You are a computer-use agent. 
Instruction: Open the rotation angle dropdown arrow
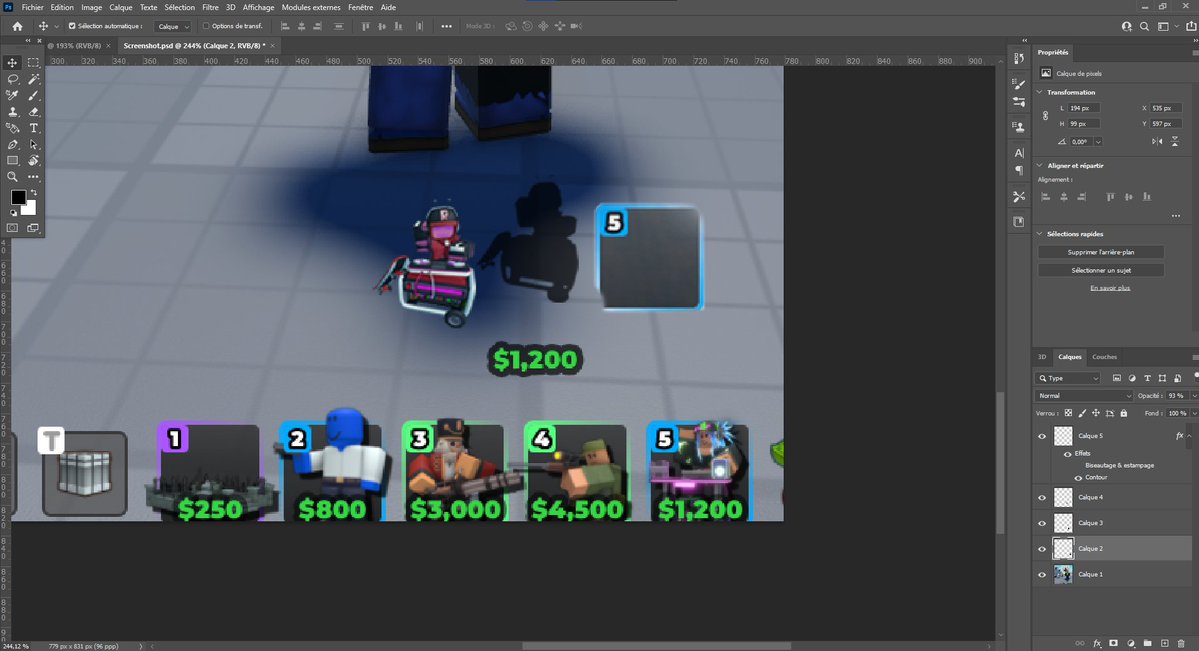(x=1098, y=142)
